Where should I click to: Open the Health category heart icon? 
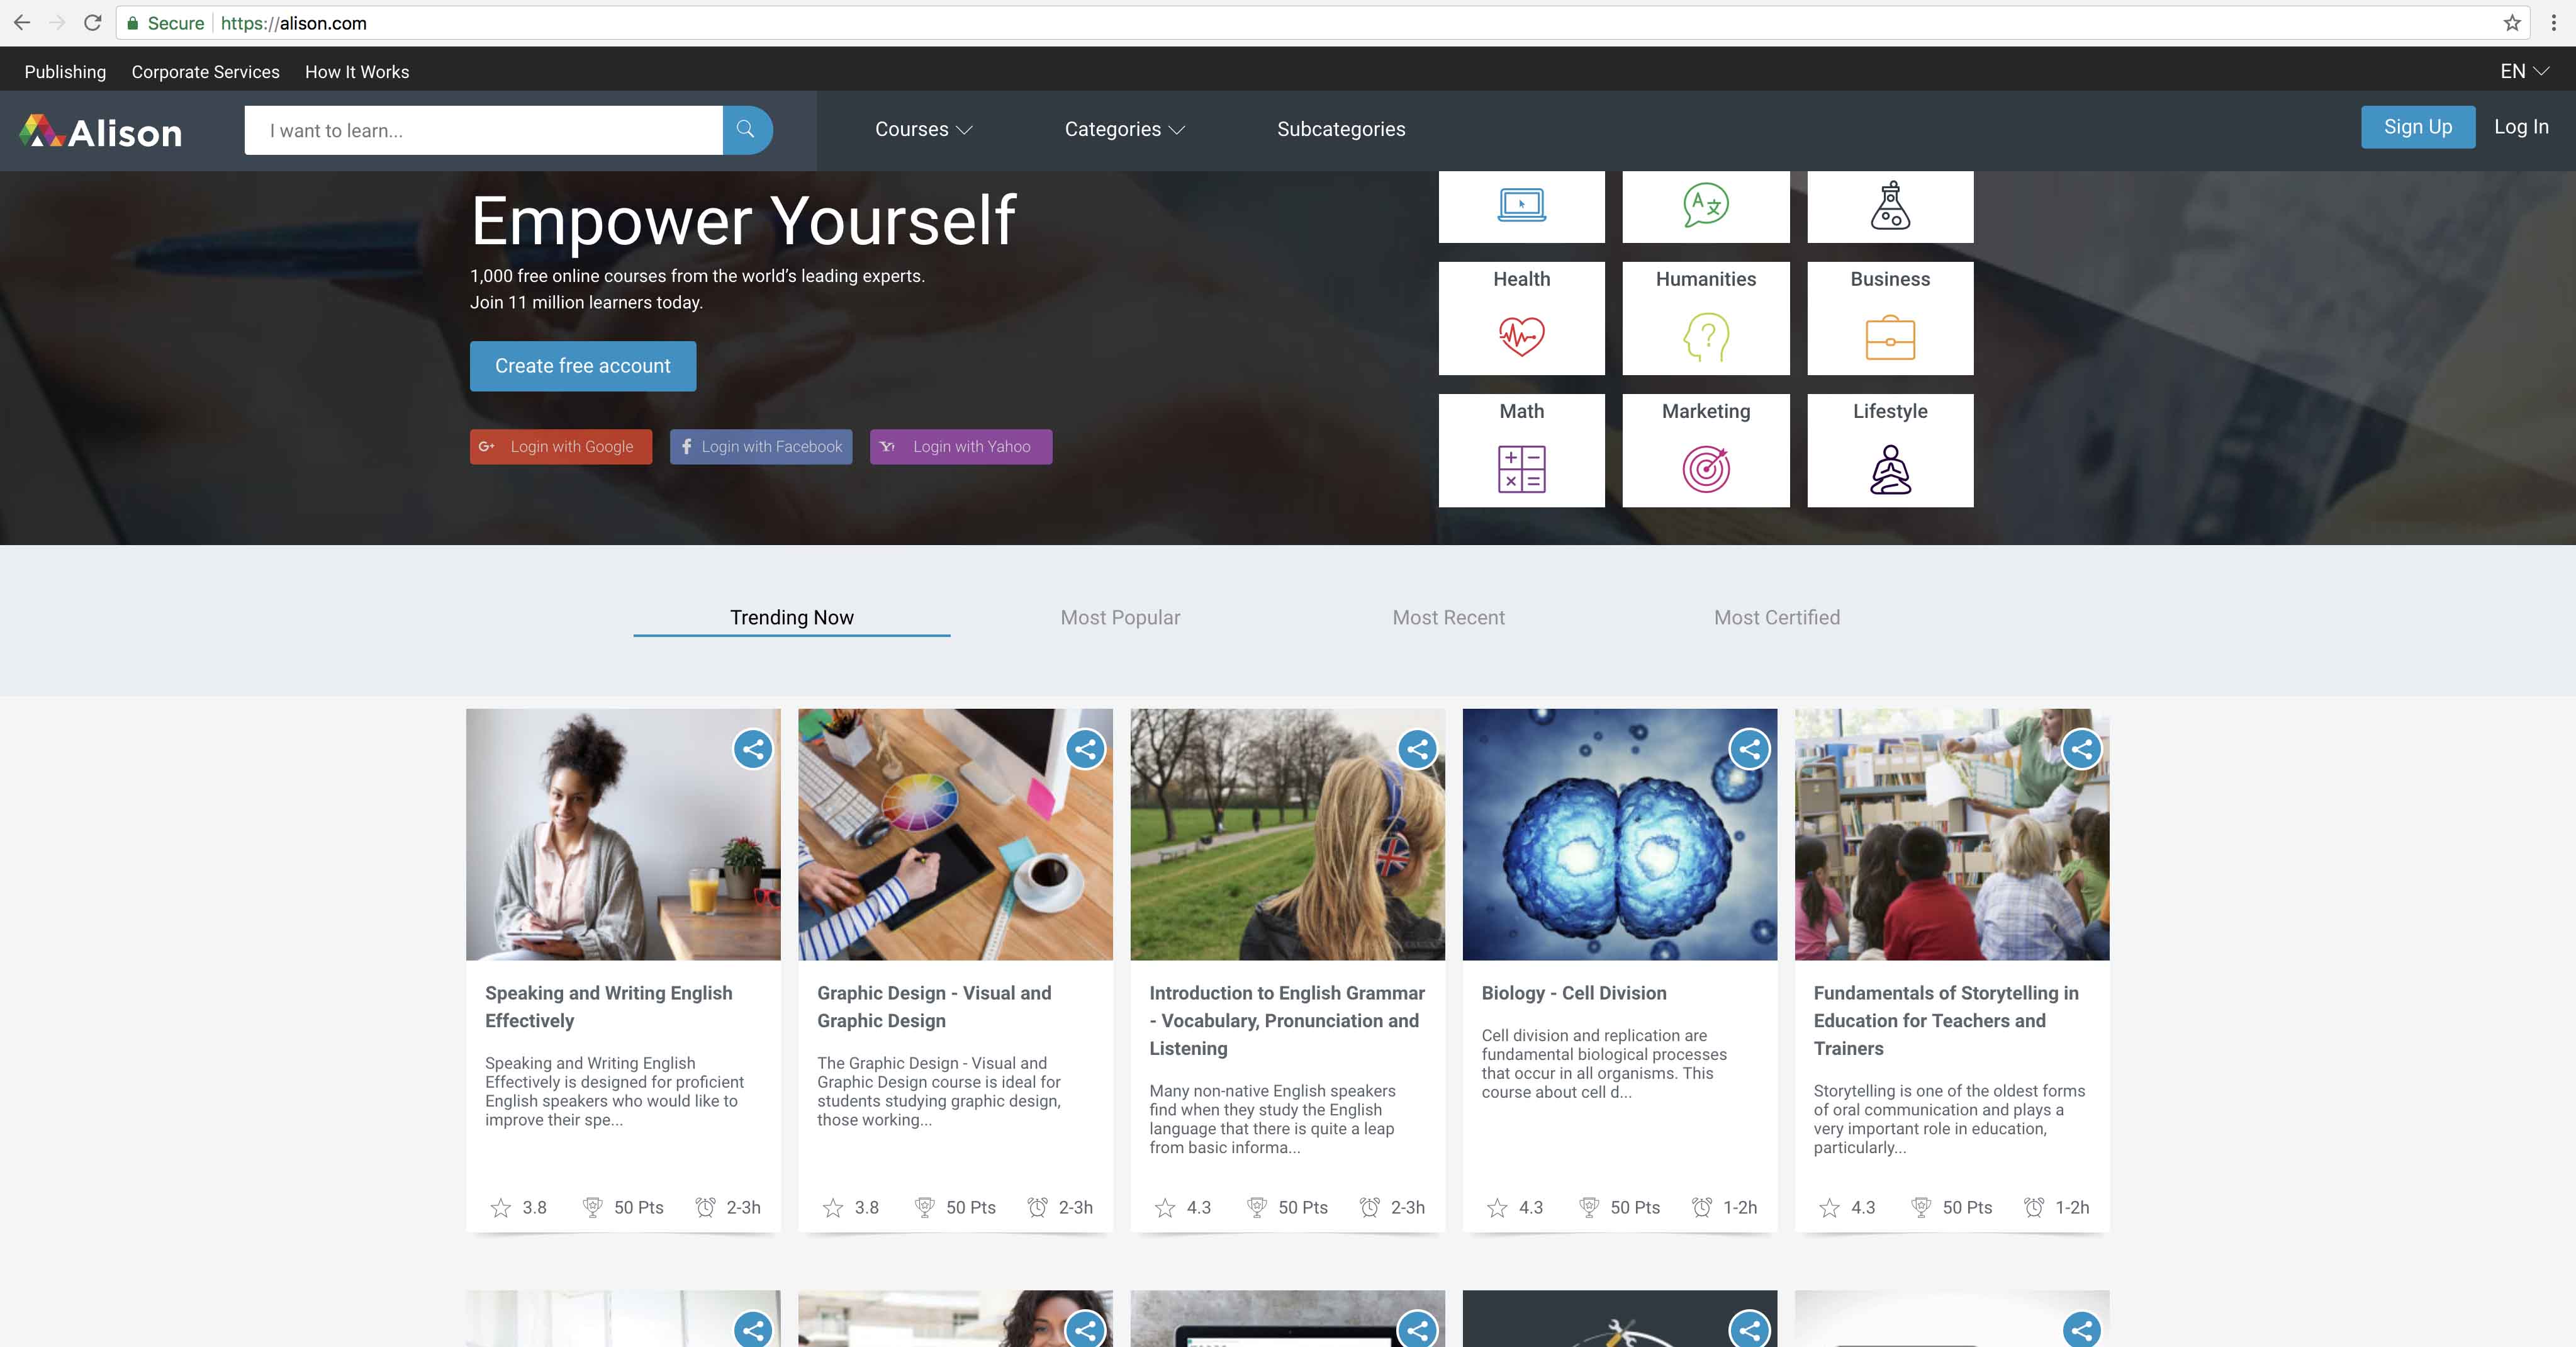(x=1521, y=336)
